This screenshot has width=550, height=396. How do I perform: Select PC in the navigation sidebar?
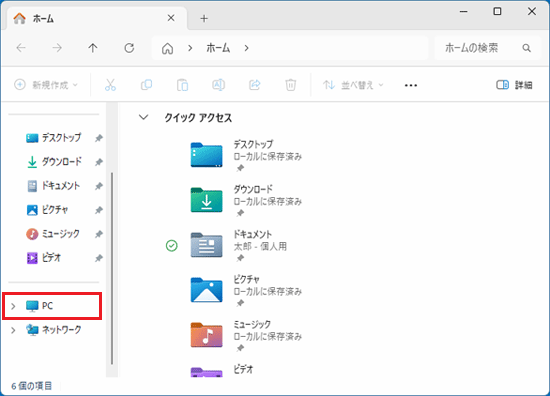(52, 306)
